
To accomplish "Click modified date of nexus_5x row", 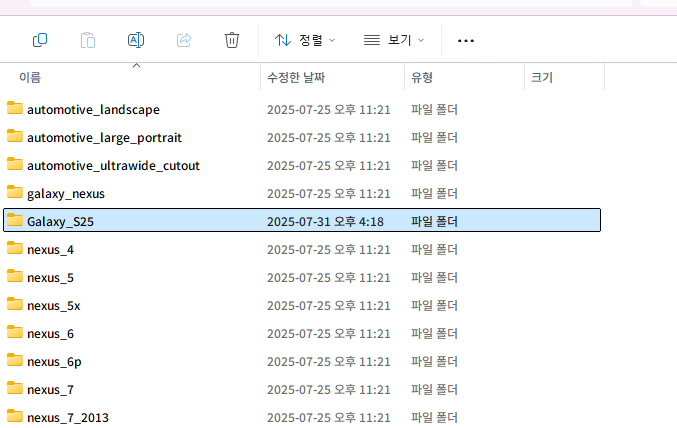I will click(329, 306).
